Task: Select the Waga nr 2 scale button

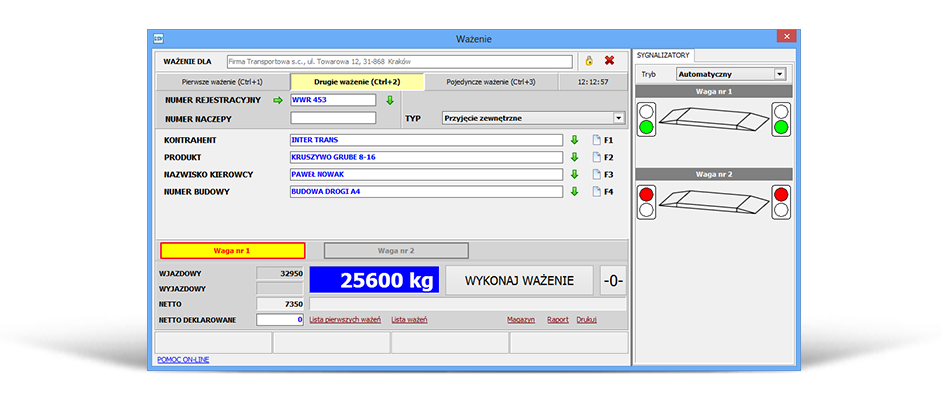Action: point(396,250)
